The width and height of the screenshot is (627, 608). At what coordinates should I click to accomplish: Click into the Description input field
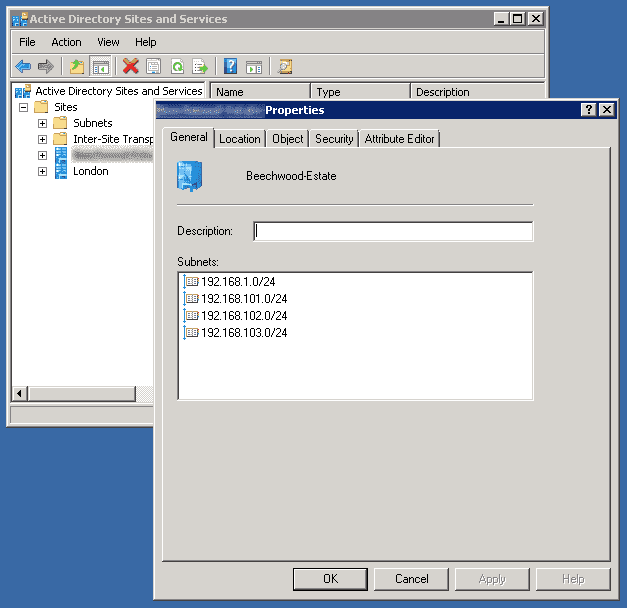[393, 231]
